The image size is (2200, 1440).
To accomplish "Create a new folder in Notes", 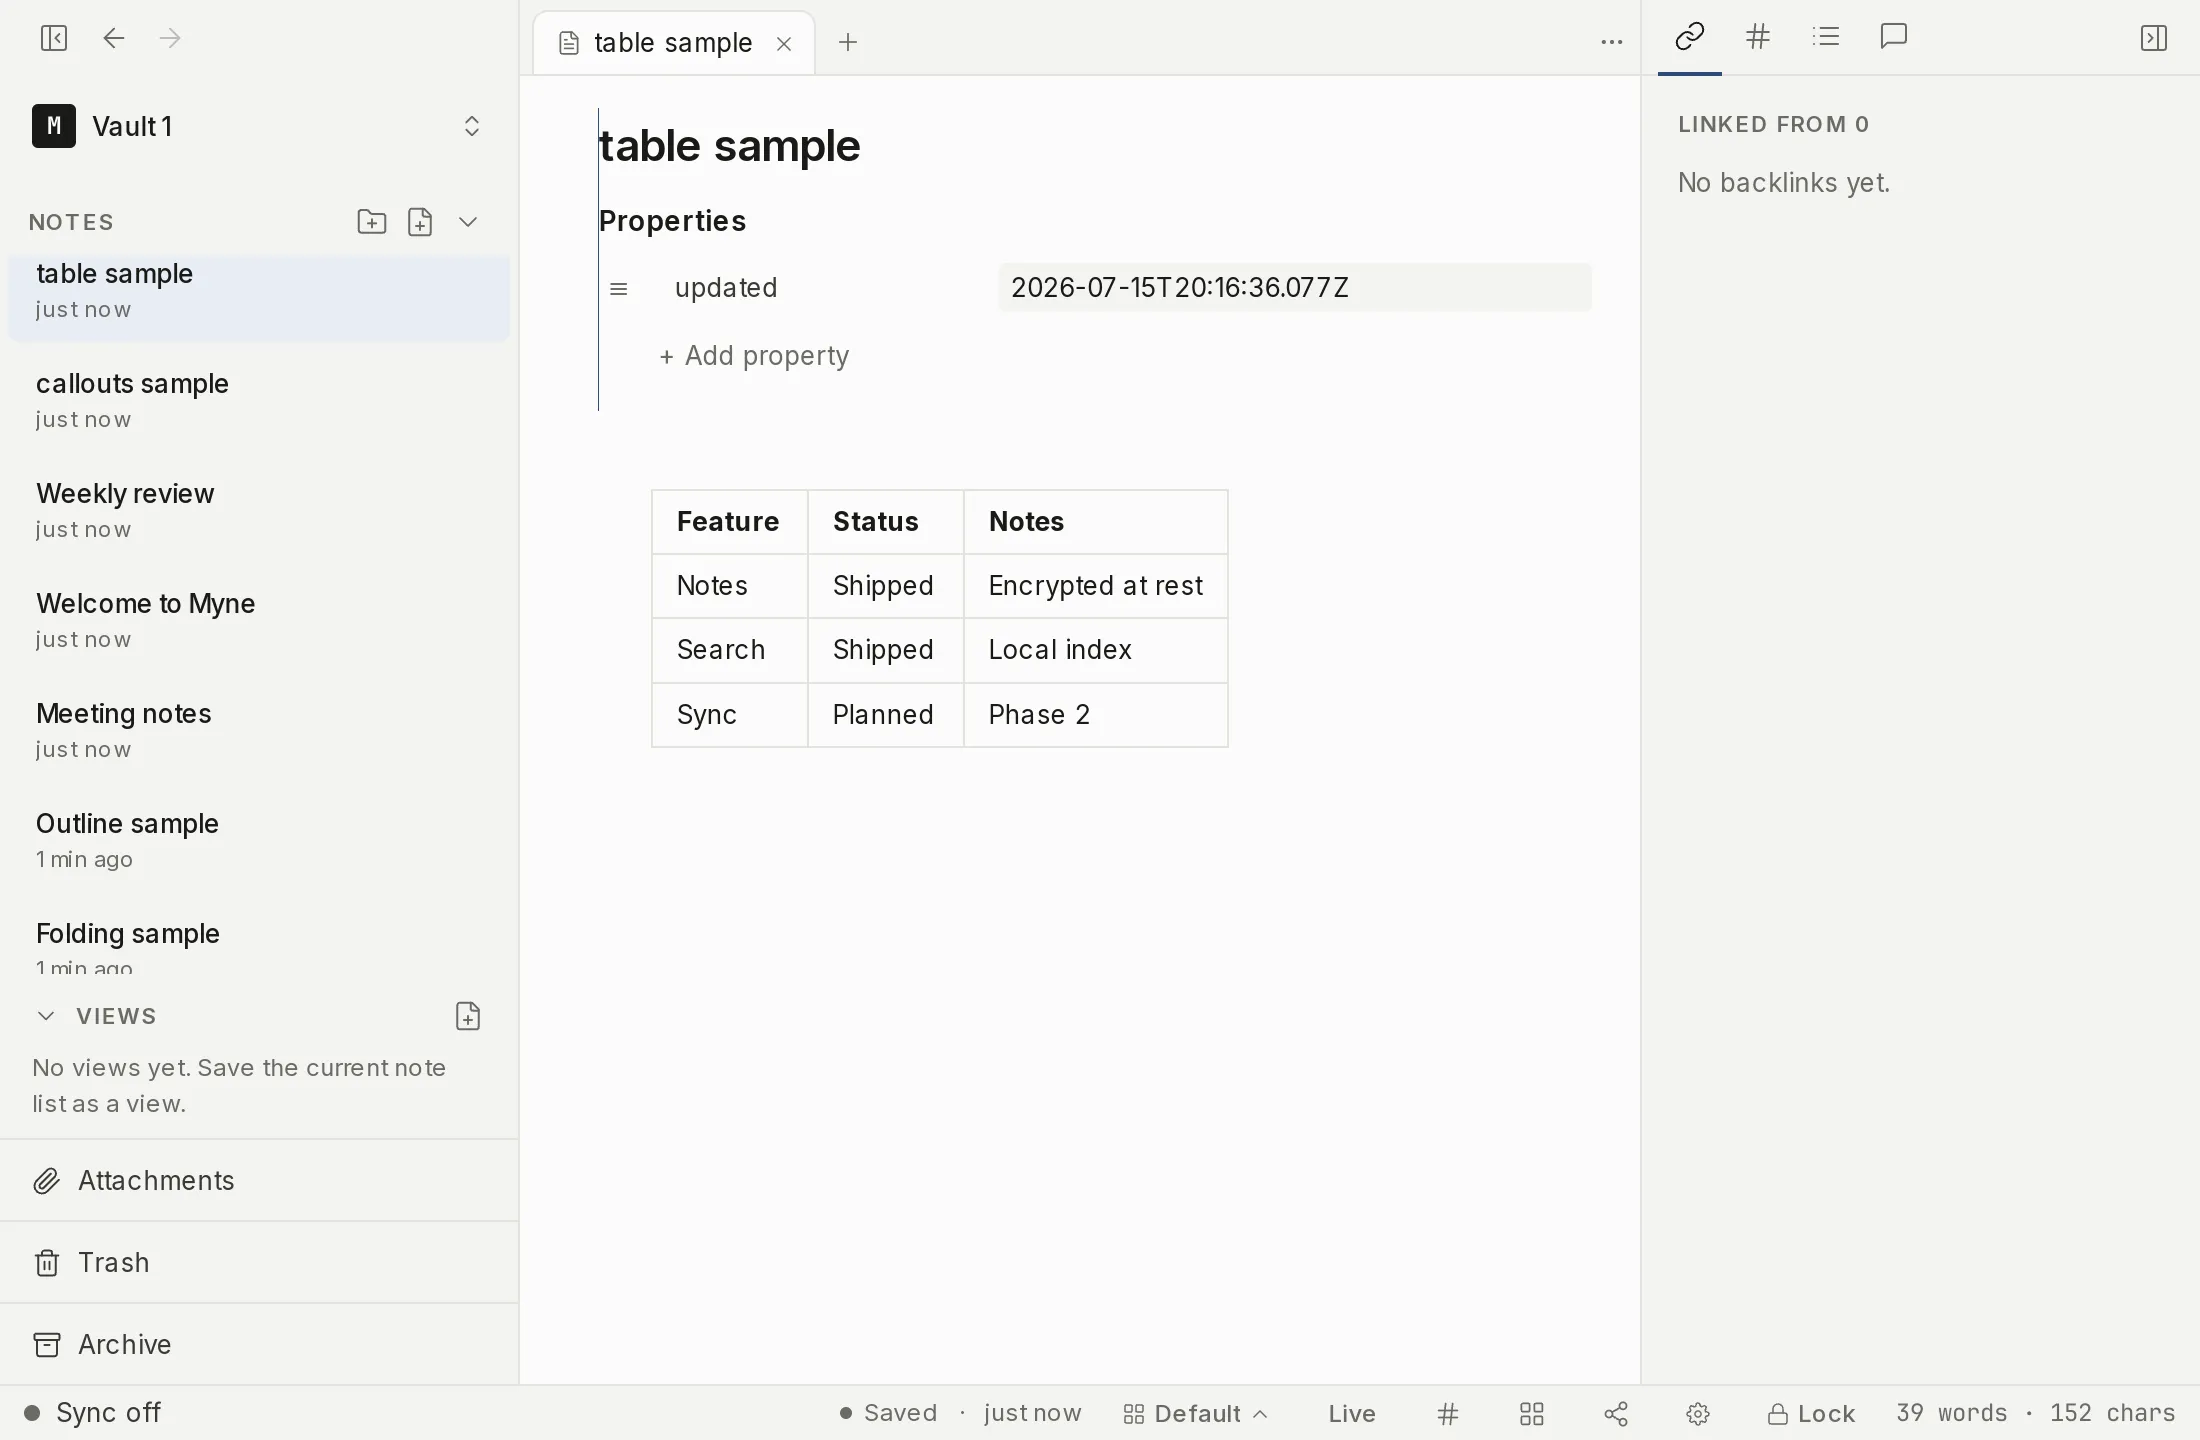I will [x=372, y=222].
